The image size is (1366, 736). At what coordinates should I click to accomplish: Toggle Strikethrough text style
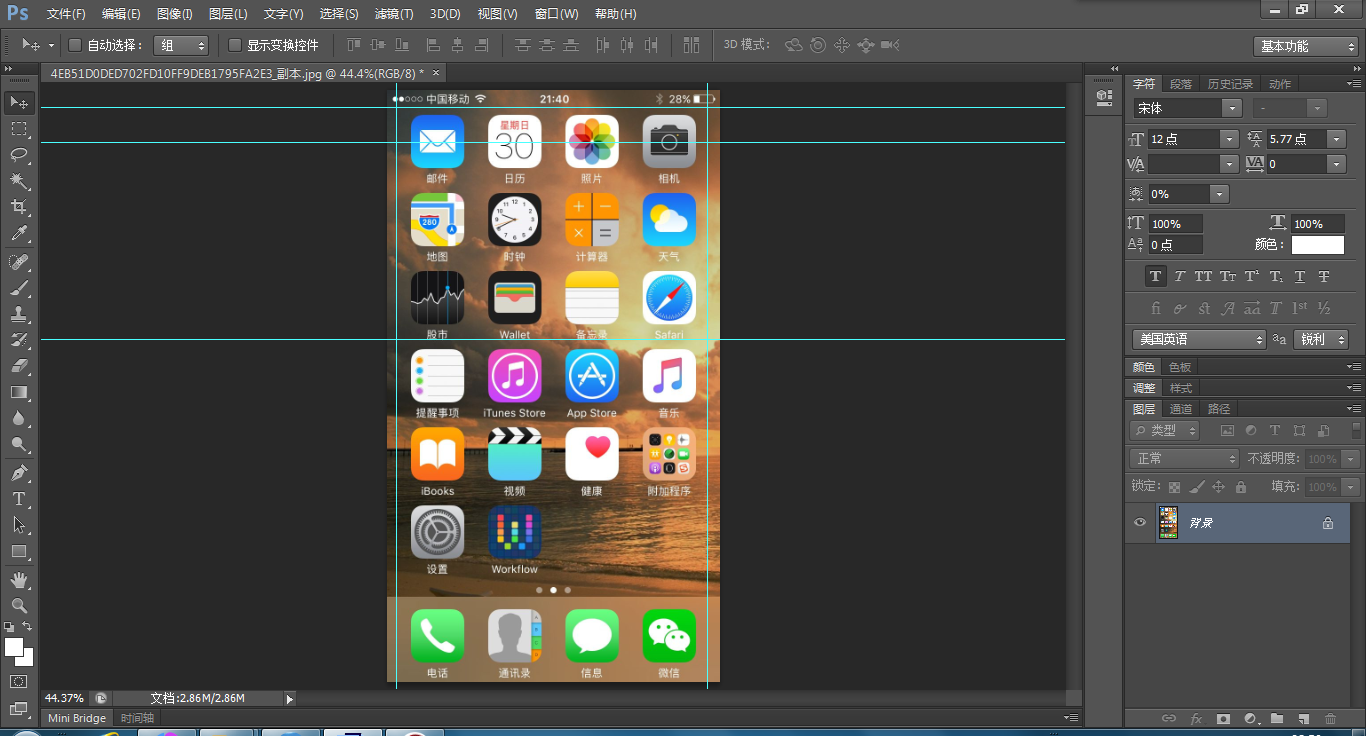(1324, 276)
